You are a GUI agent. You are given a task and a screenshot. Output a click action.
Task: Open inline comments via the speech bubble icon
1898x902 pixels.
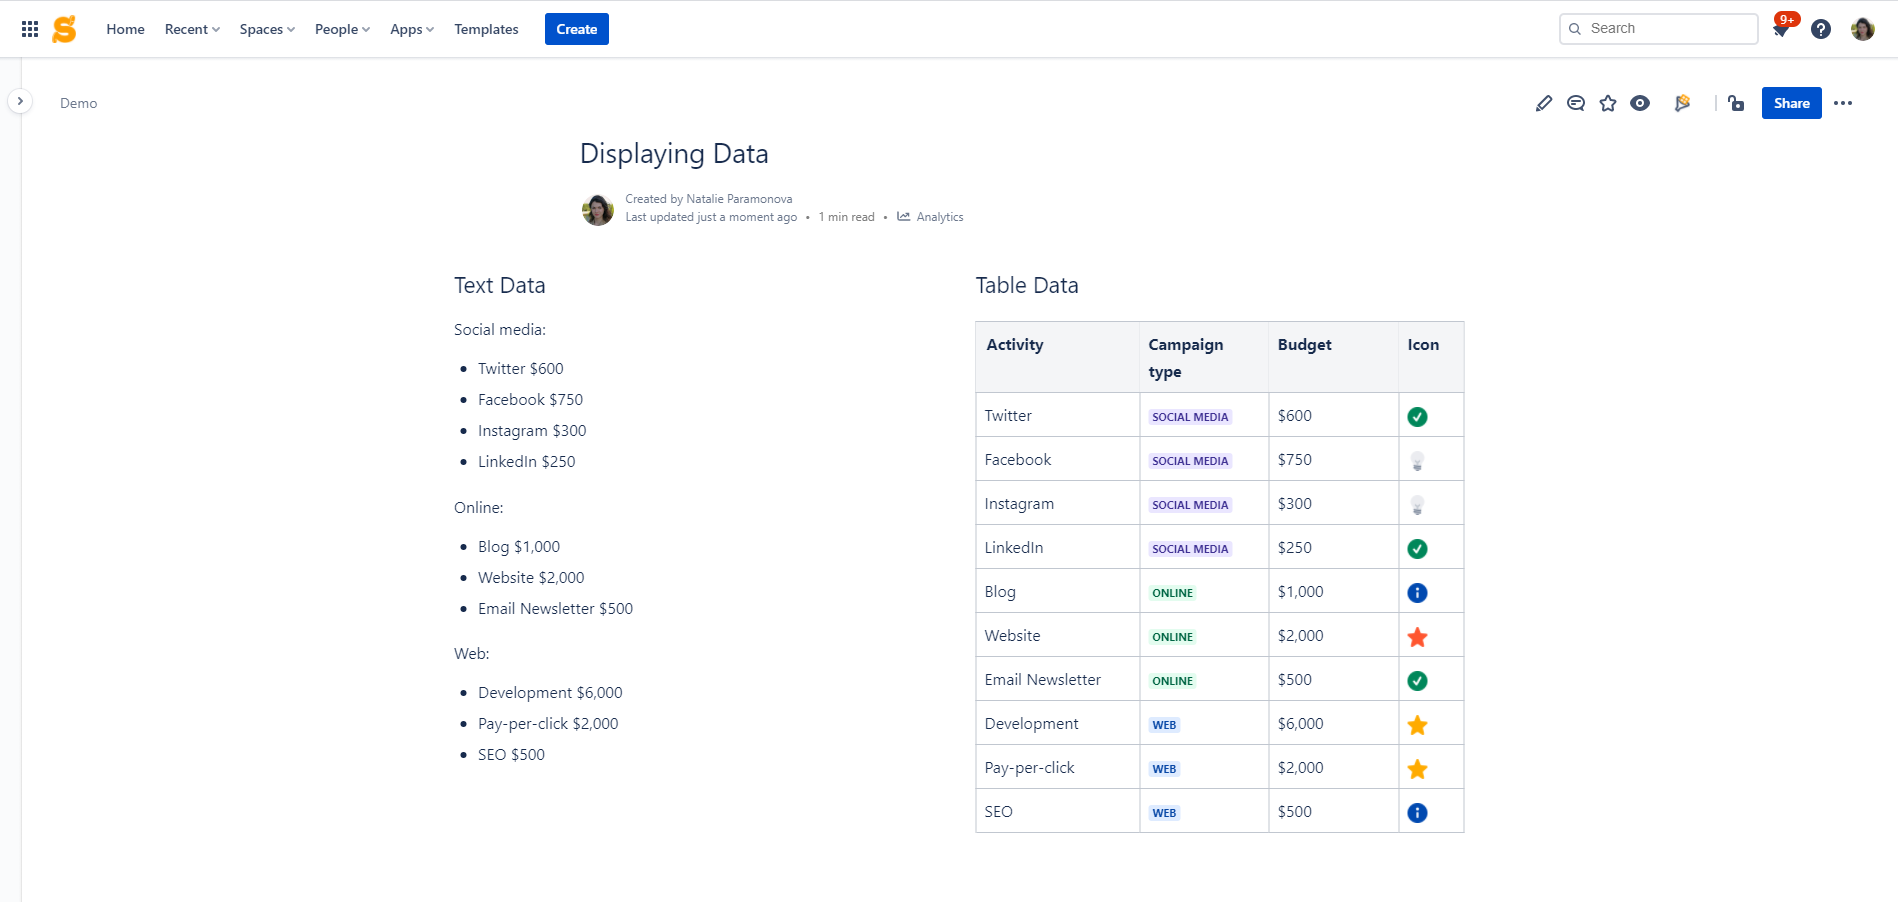click(1576, 103)
